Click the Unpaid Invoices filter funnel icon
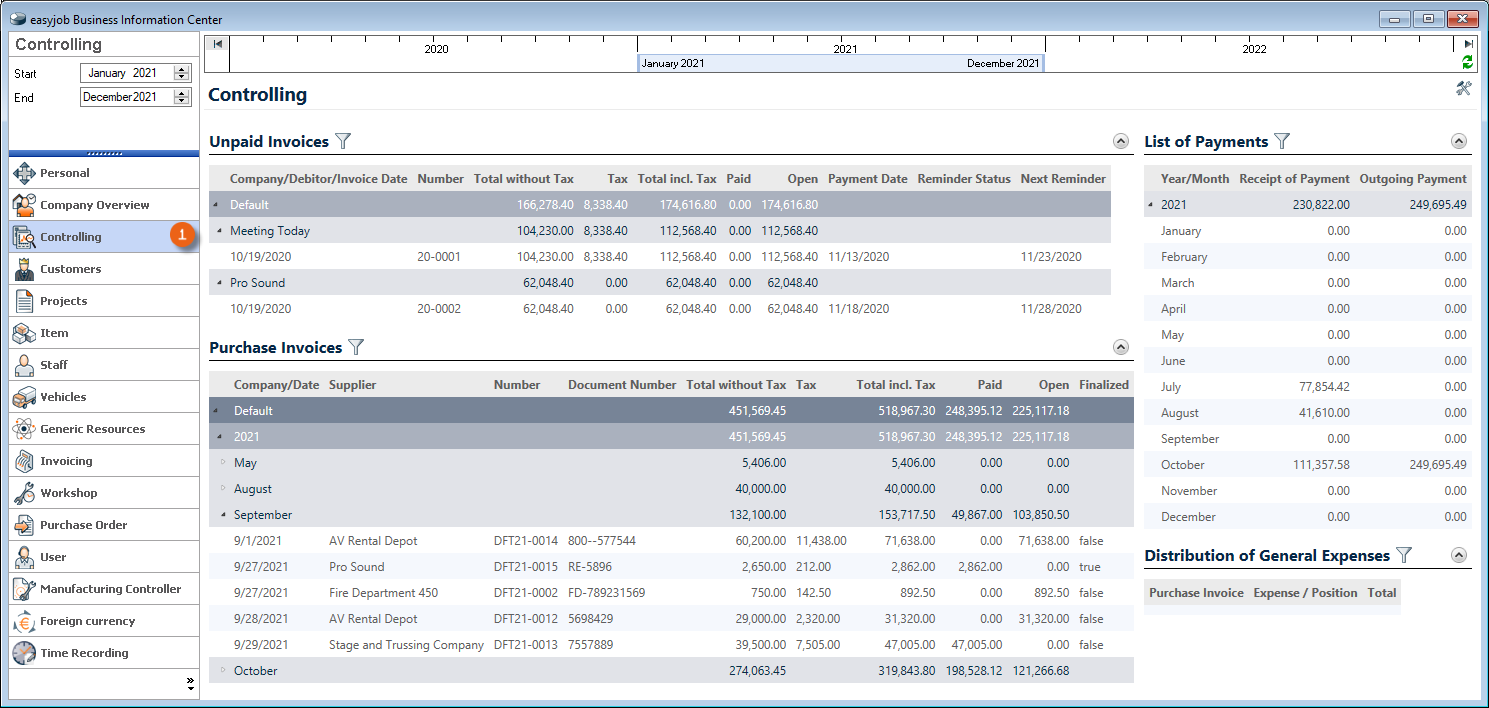The height and width of the screenshot is (708, 1489). pos(343,142)
